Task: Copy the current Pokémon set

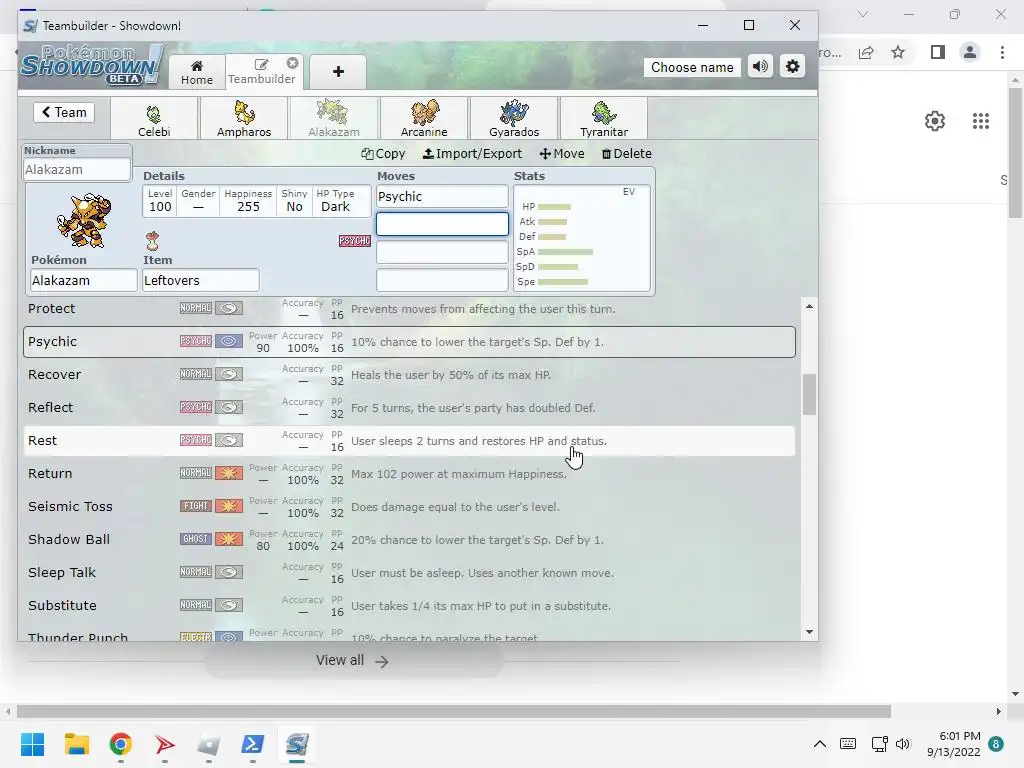Action: [383, 153]
